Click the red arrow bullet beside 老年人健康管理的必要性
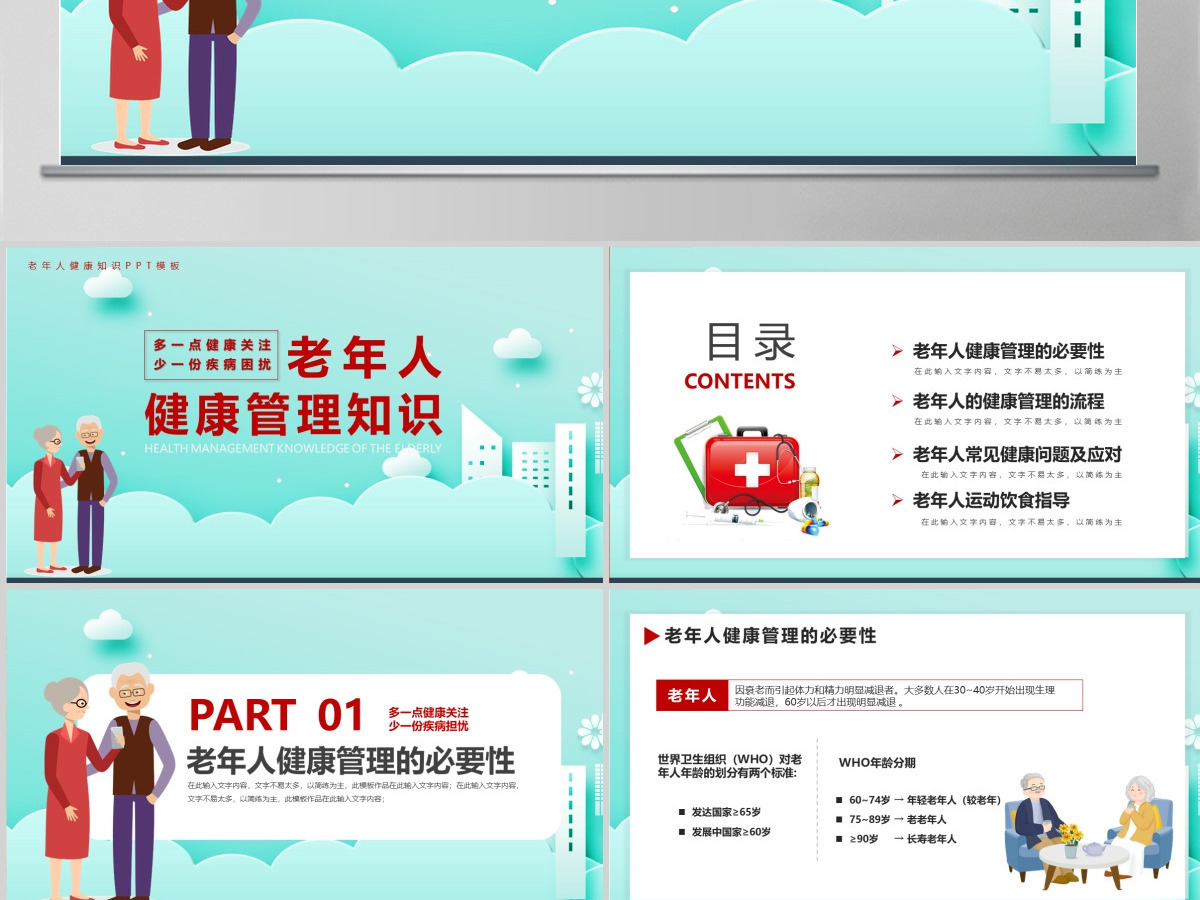1200x900 pixels. pyautogui.click(x=898, y=351)
